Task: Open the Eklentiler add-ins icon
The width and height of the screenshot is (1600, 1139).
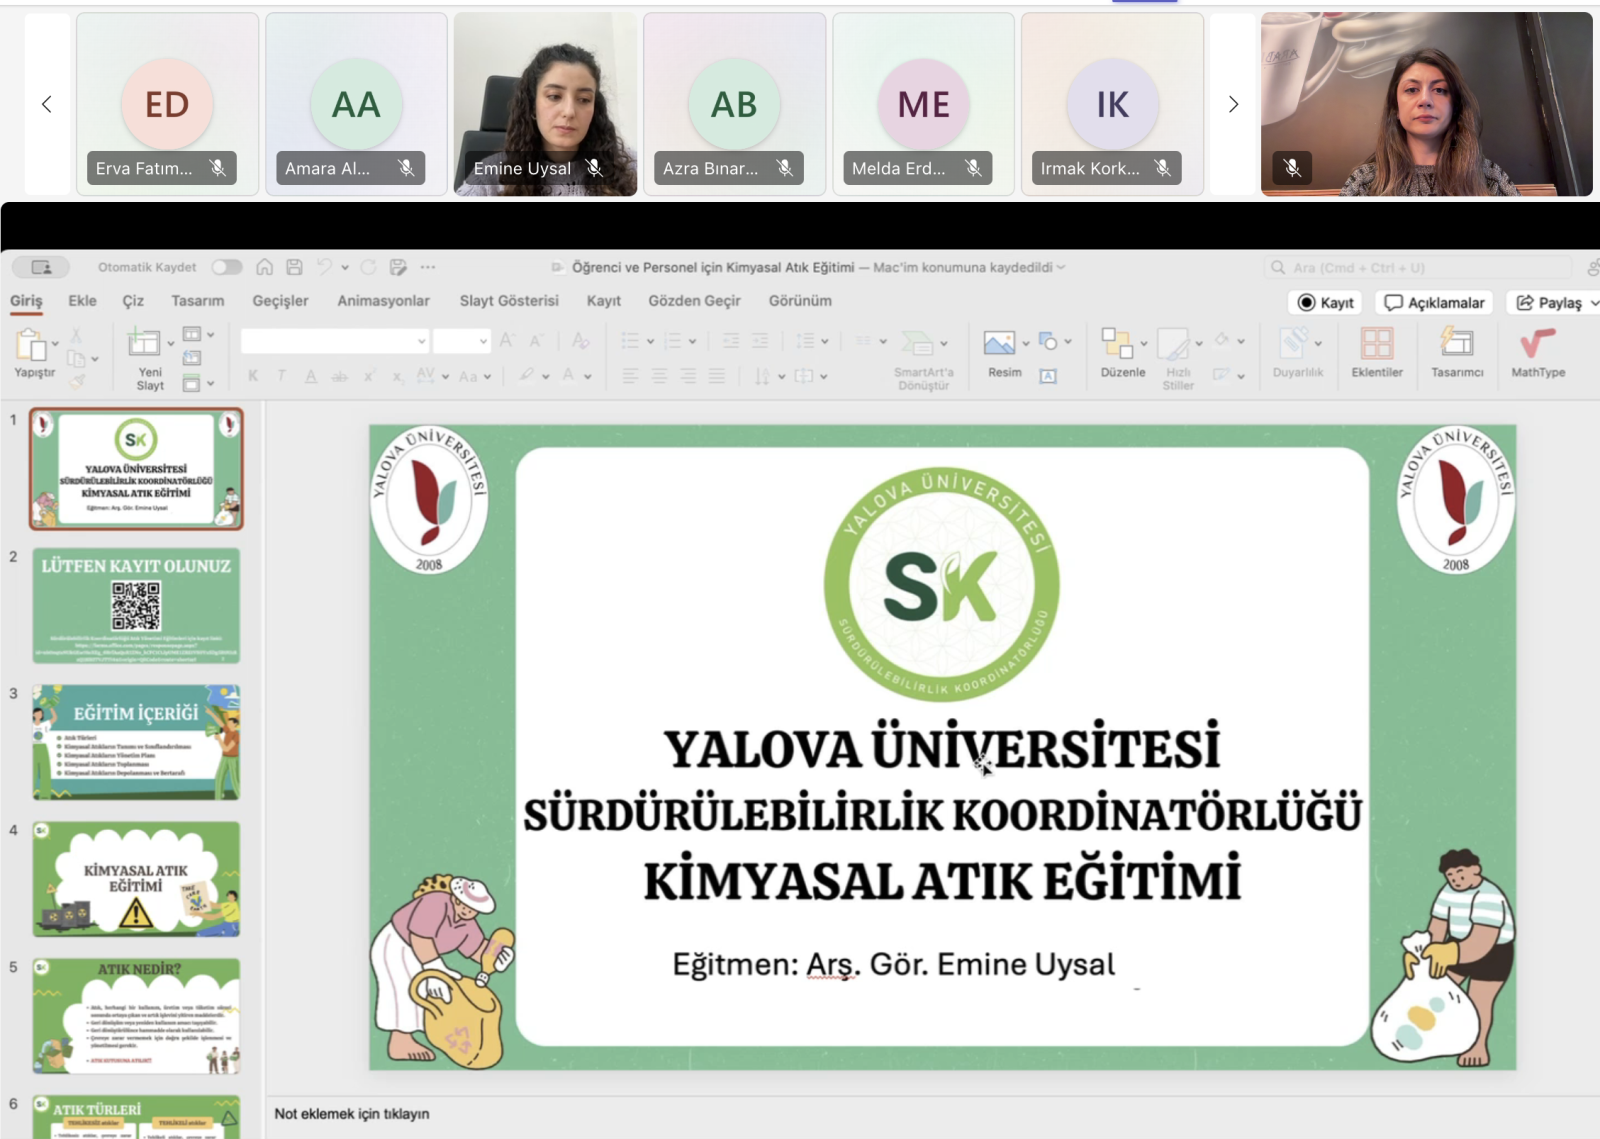Action: tap(1376, 345)
